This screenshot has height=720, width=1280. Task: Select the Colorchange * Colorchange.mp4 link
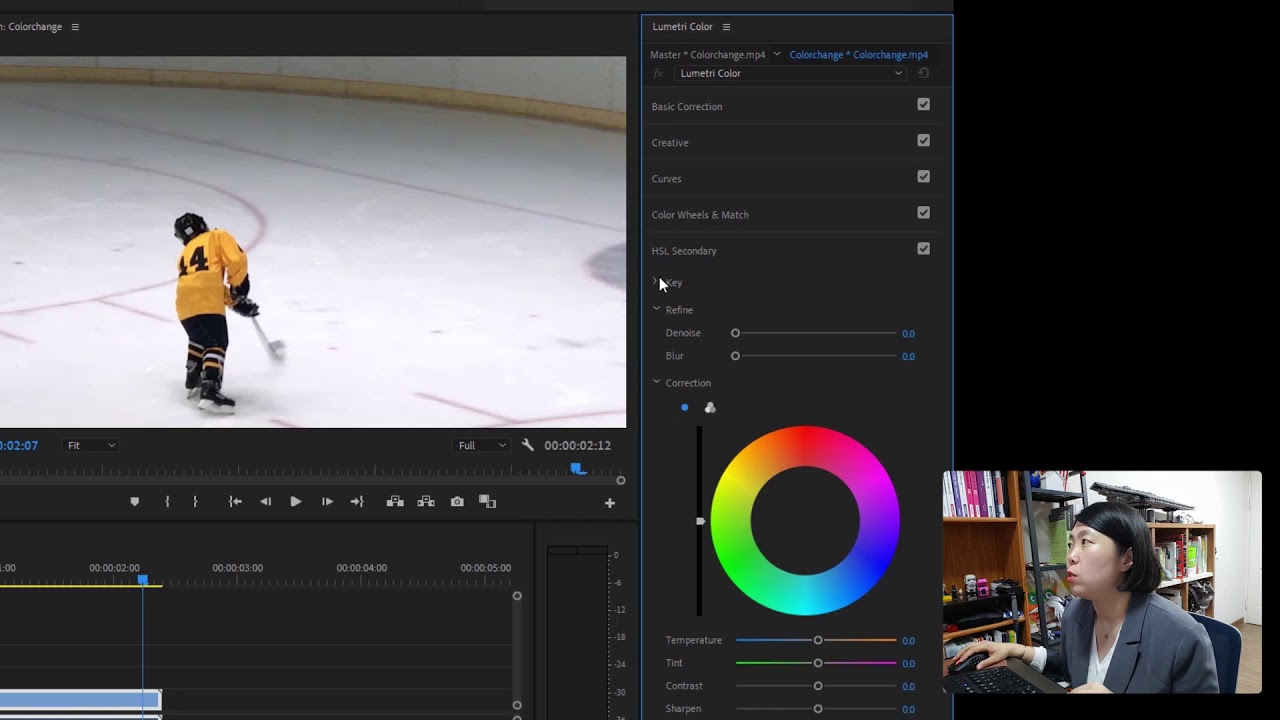[859, 55]
